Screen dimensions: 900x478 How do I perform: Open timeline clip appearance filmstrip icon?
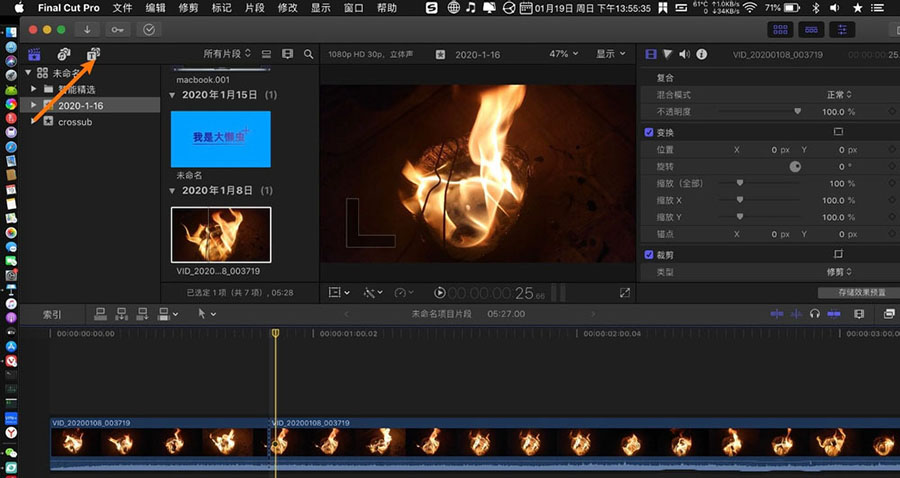(x=859, y=314)
